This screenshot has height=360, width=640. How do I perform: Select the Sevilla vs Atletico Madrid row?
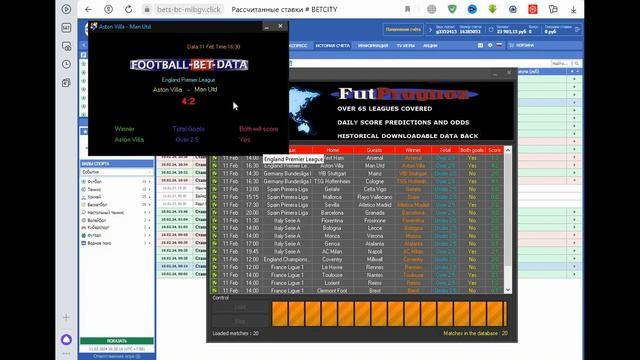(x=357, y=205)
